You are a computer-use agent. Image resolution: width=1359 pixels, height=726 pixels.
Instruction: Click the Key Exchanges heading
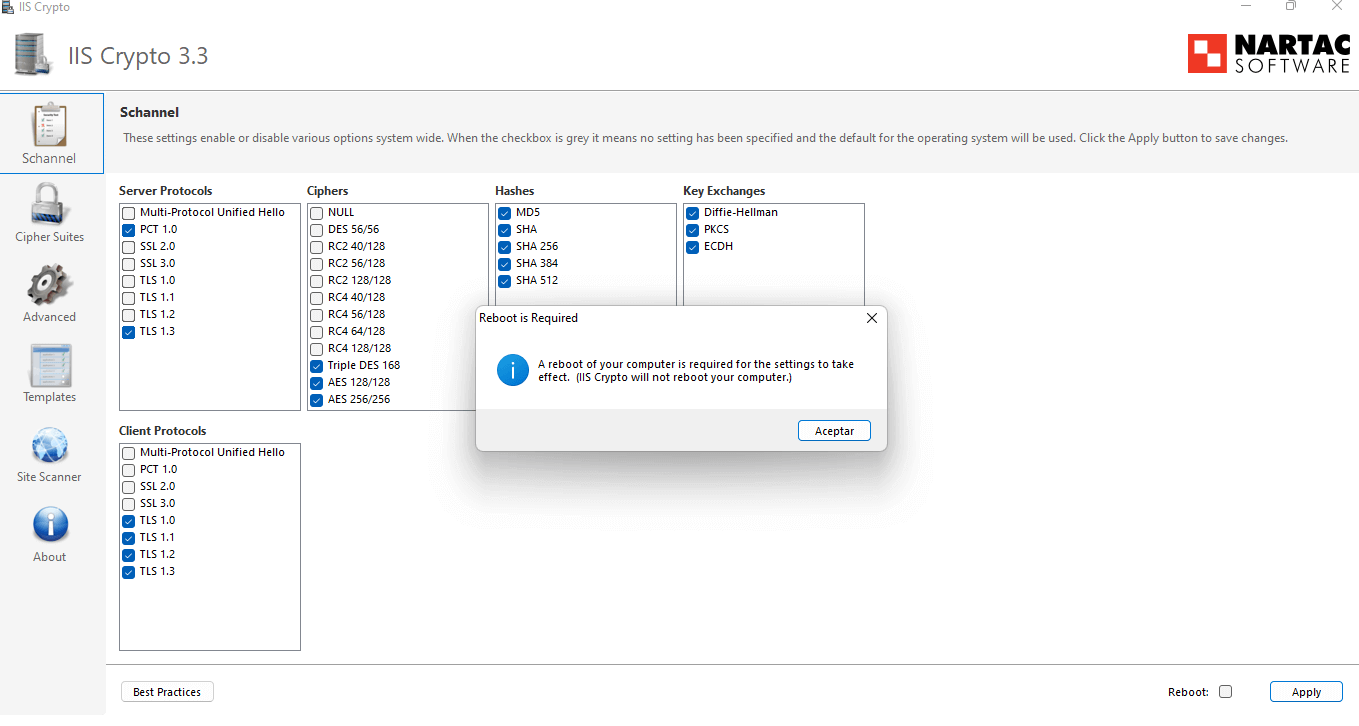coord(724,191)
